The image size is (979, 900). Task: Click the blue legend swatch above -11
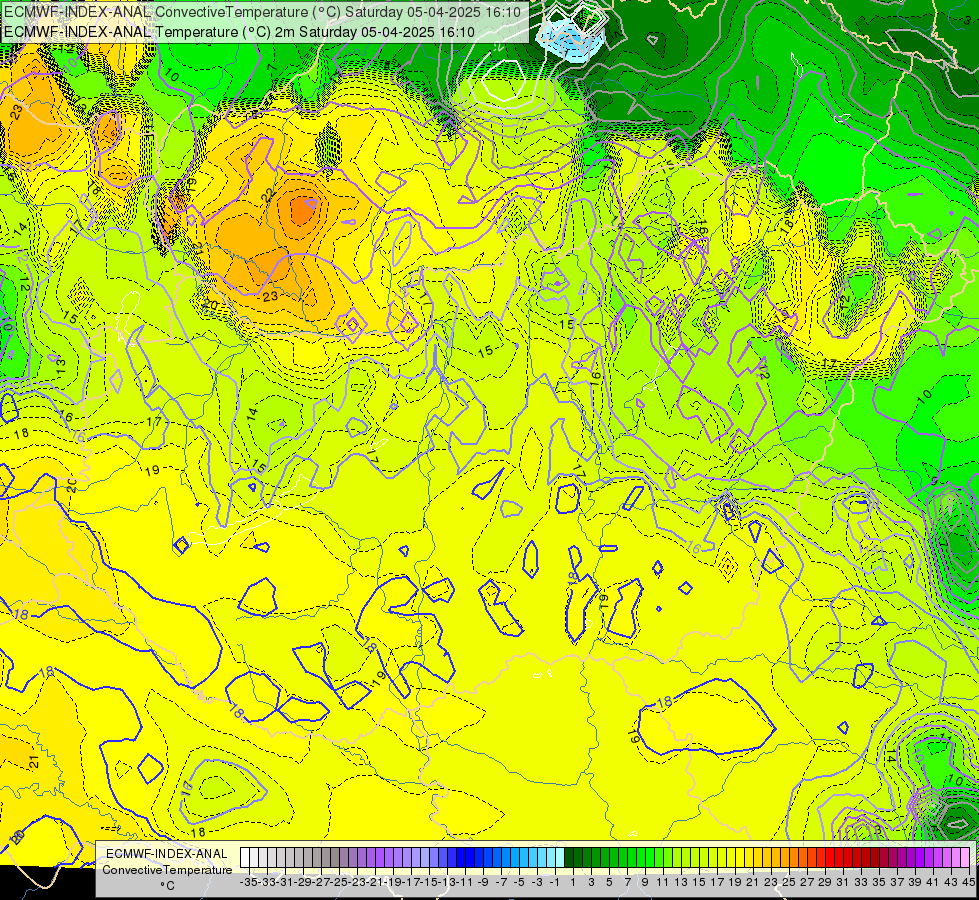(x=461, y=857)
